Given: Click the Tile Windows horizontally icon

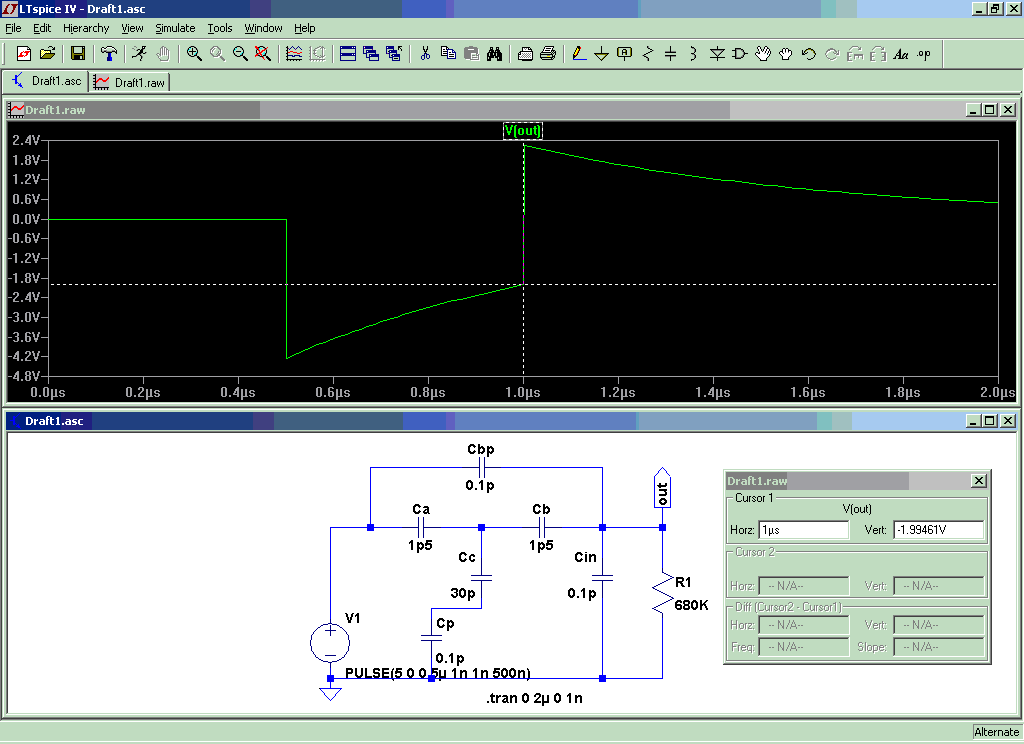Looking at the screenshot, I should (347, 54).
